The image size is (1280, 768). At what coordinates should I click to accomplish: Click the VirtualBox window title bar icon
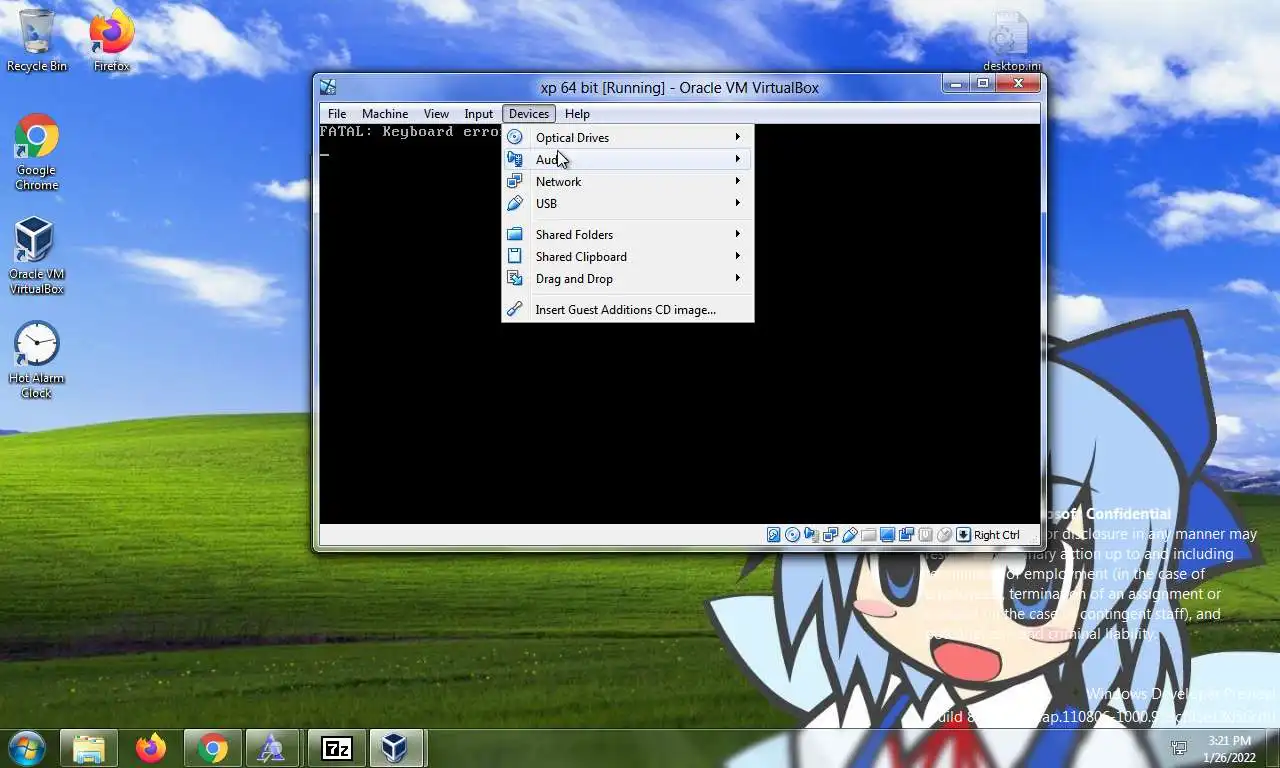click(x=328, y=88)
